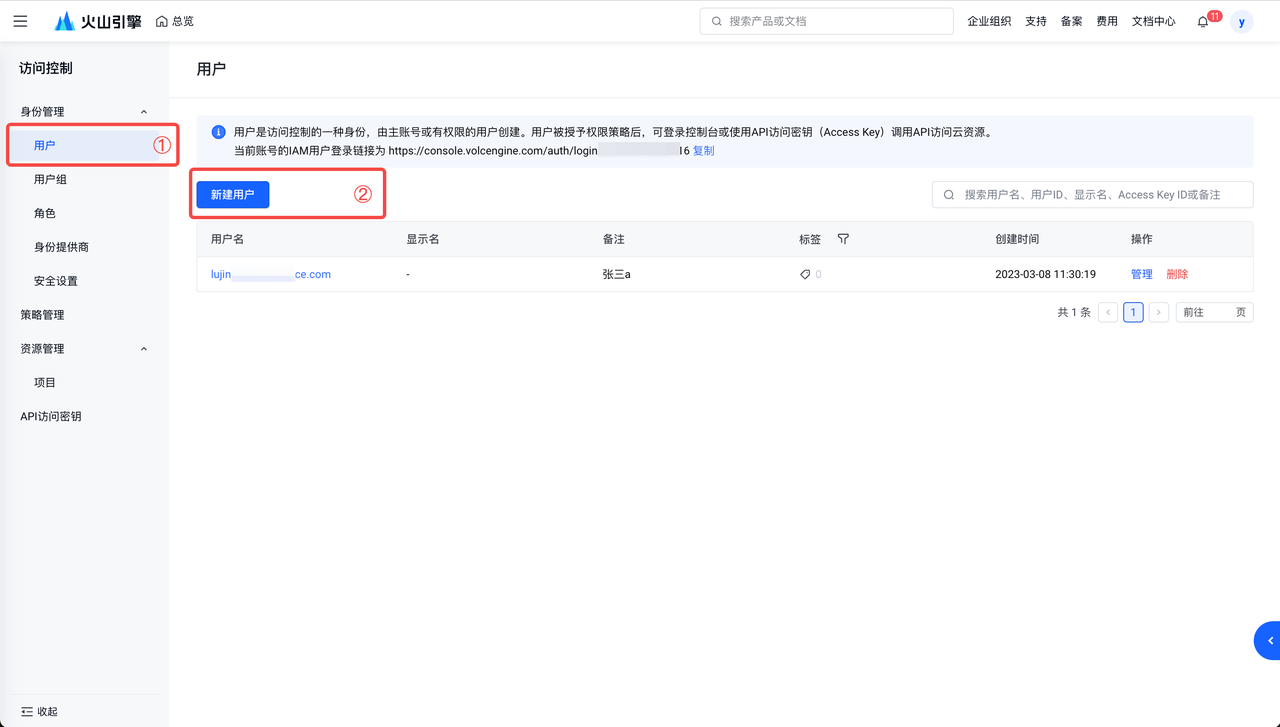The width and height of the screenshot is (1280, 727).
Task: Collapse sidebar with 收起
Action: [40, 712]
